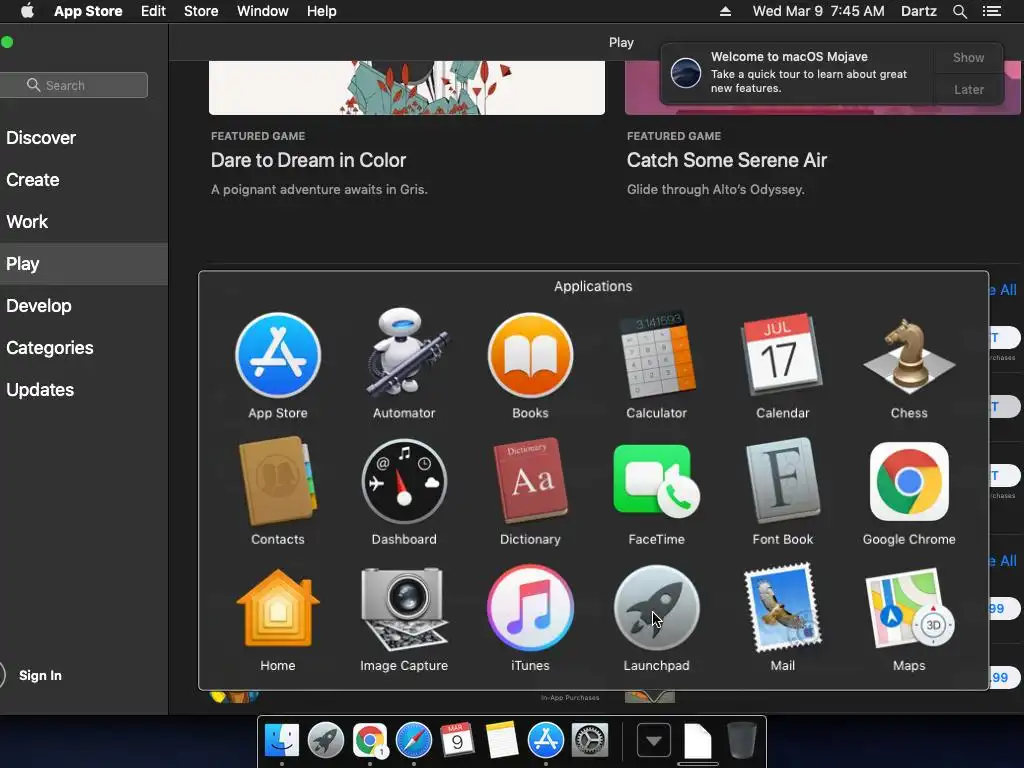Open the Maps app icon
Image resolution: width=1024 pixels, height=768 pixels.
[909, 608]
